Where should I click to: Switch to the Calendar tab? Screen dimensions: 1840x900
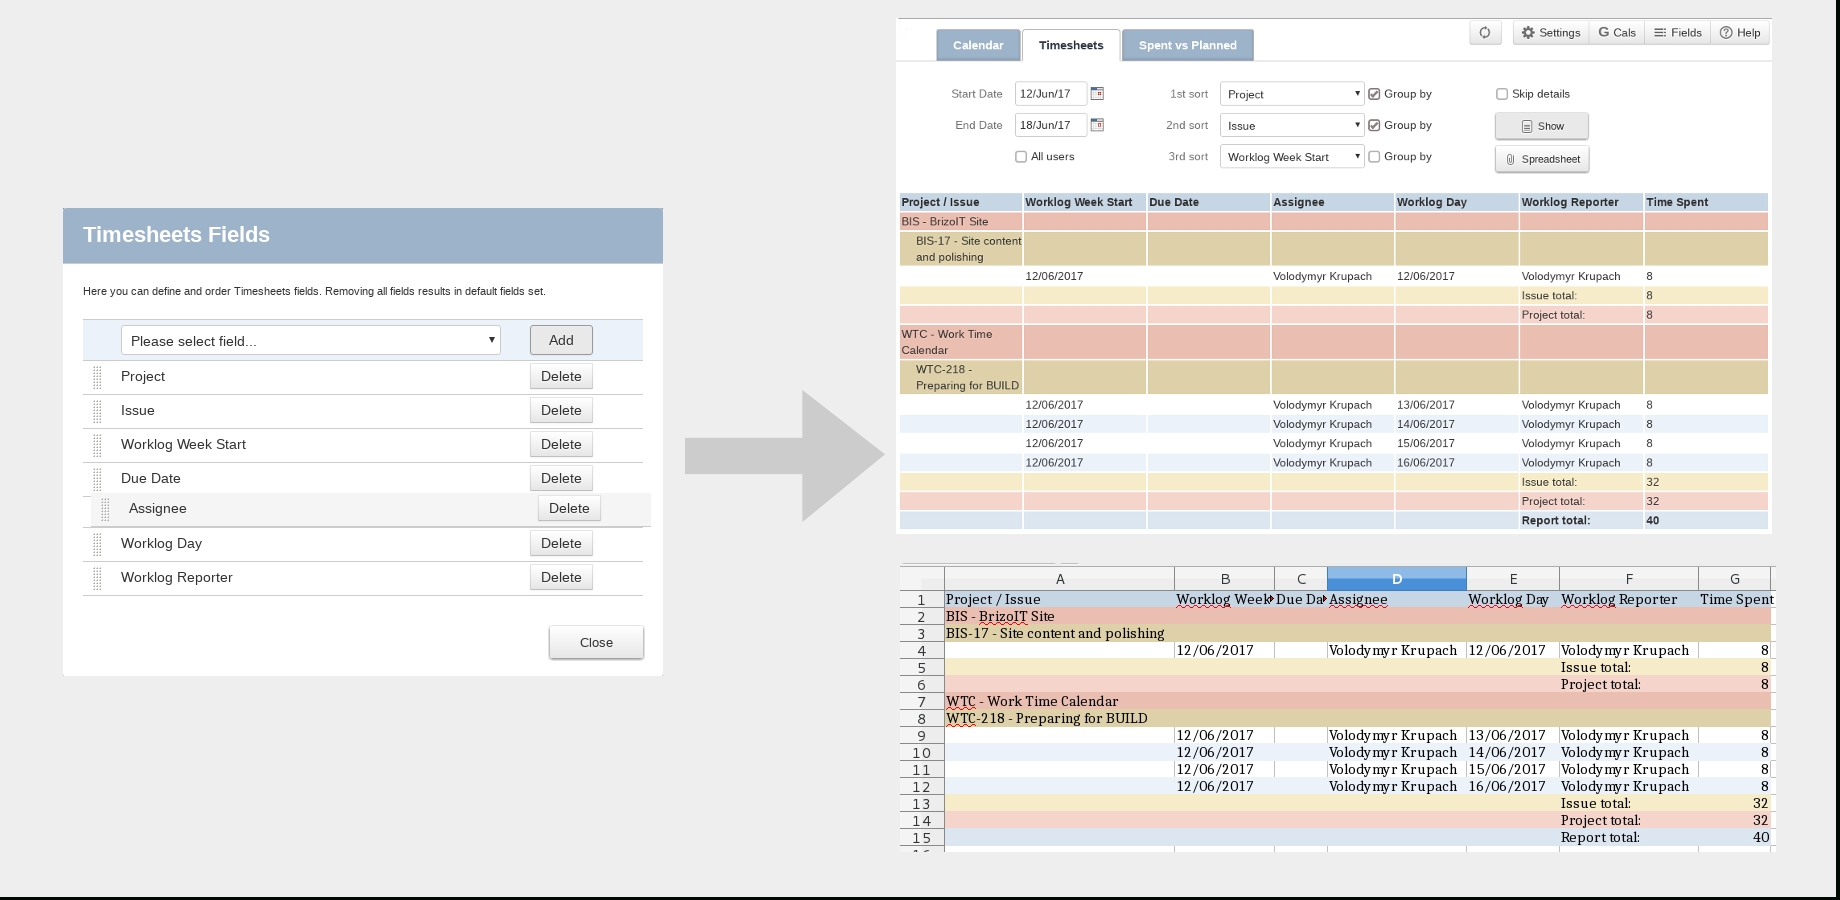978,45
